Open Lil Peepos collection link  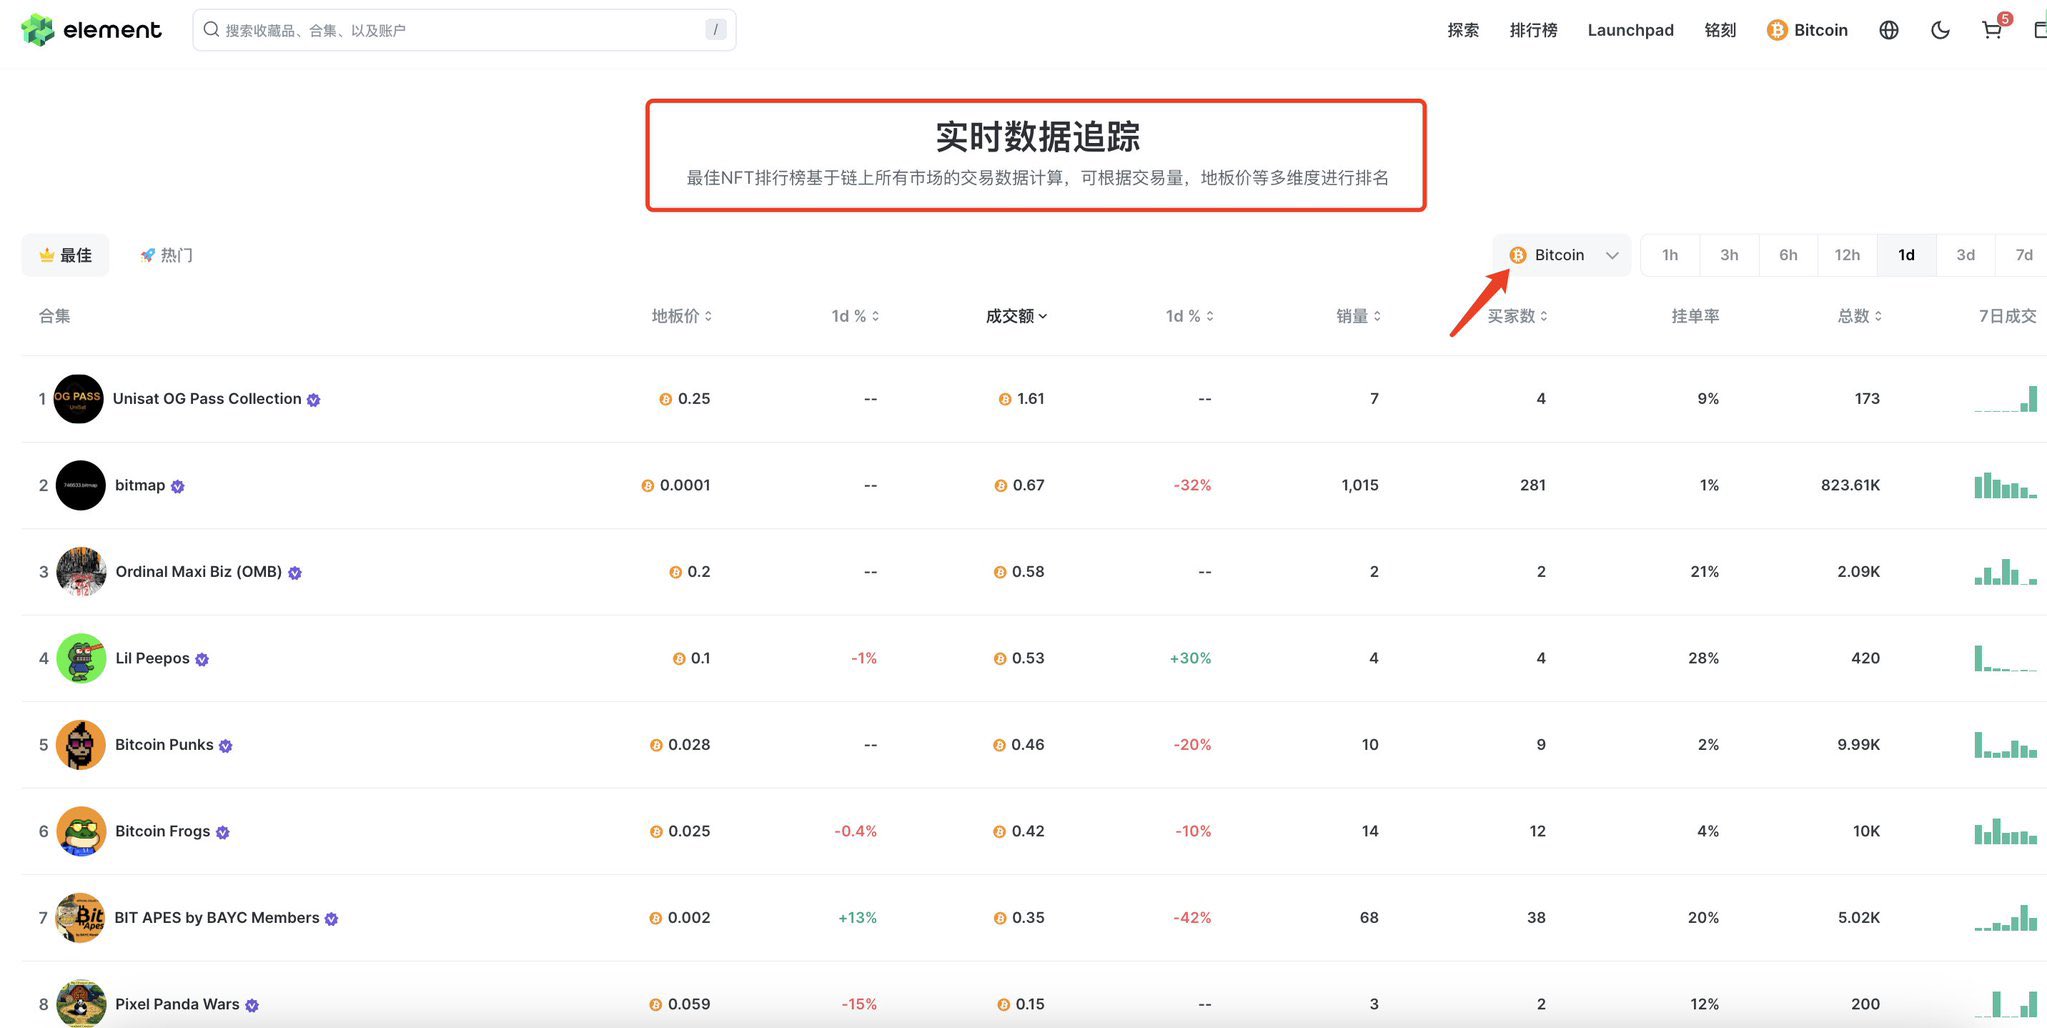coord(152,658)
